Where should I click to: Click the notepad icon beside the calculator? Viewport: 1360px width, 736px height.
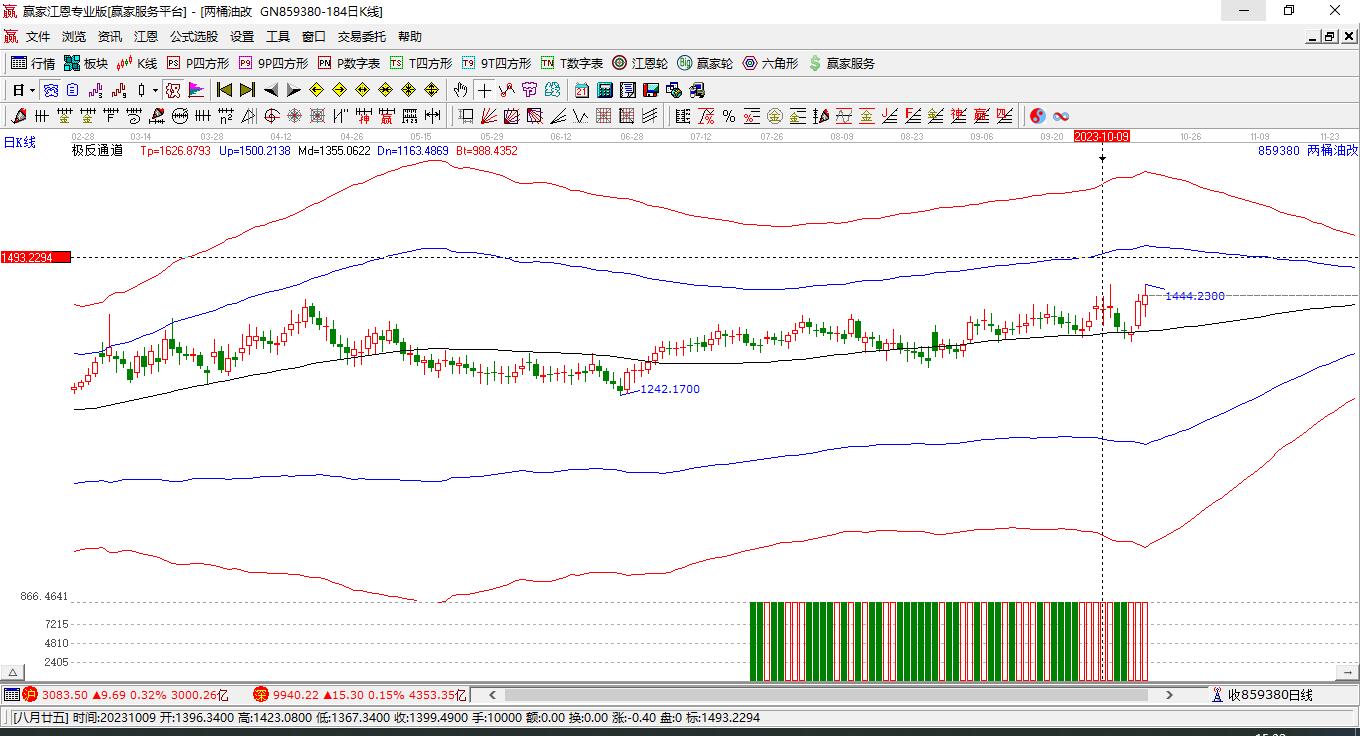click(627, 90)
